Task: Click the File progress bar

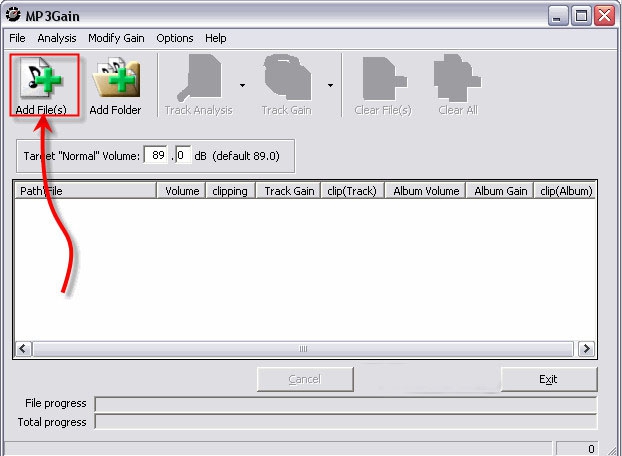Action: pos(346,404)
